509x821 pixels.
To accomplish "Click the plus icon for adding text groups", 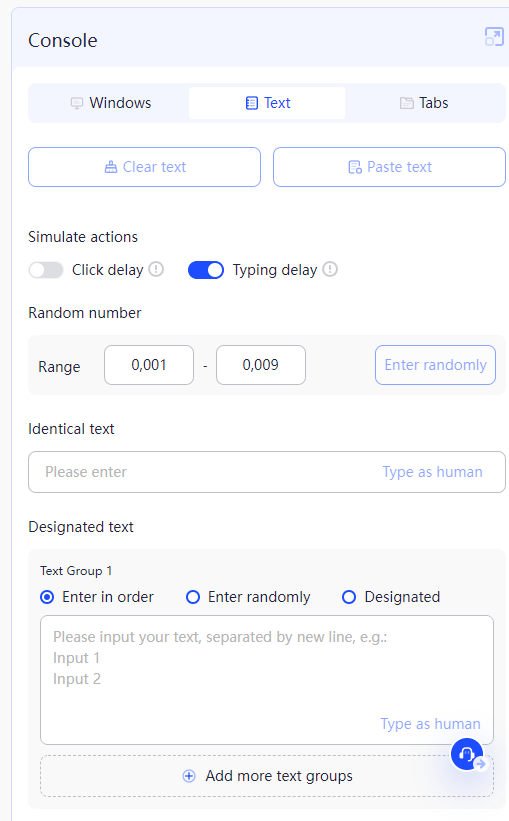I will [x=189, y=776].
